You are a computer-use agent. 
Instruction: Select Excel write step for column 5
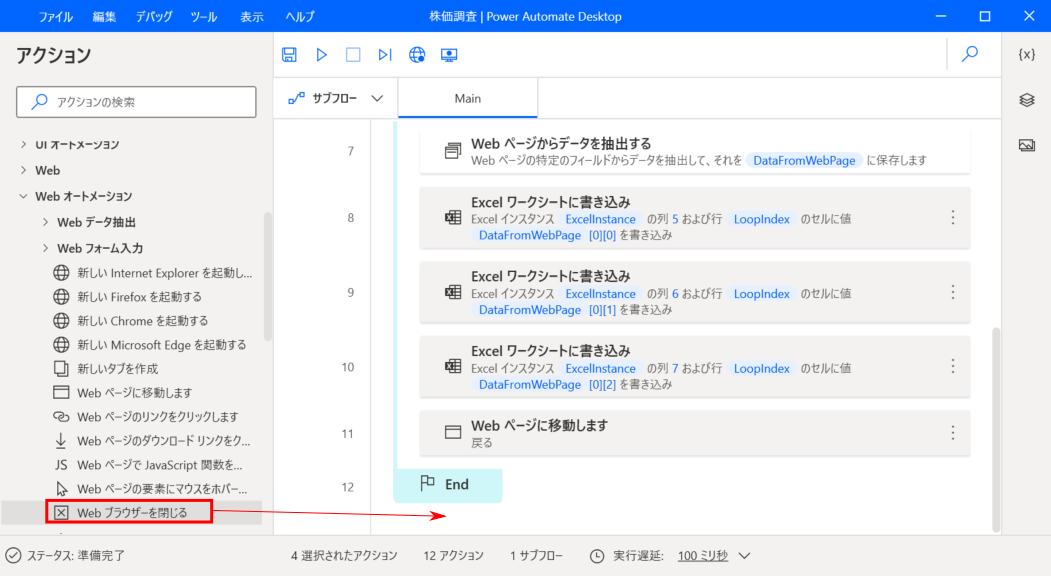[x=694, y=218]
